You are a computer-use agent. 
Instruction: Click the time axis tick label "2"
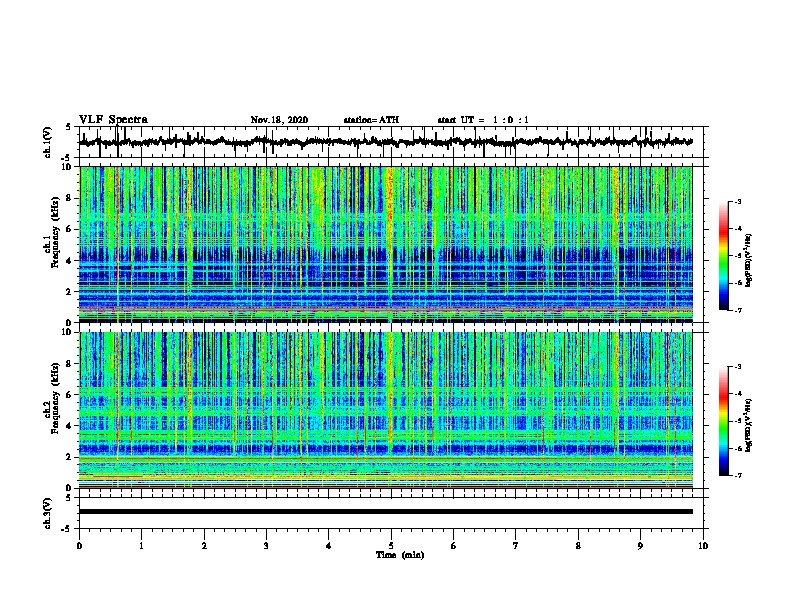204,546
